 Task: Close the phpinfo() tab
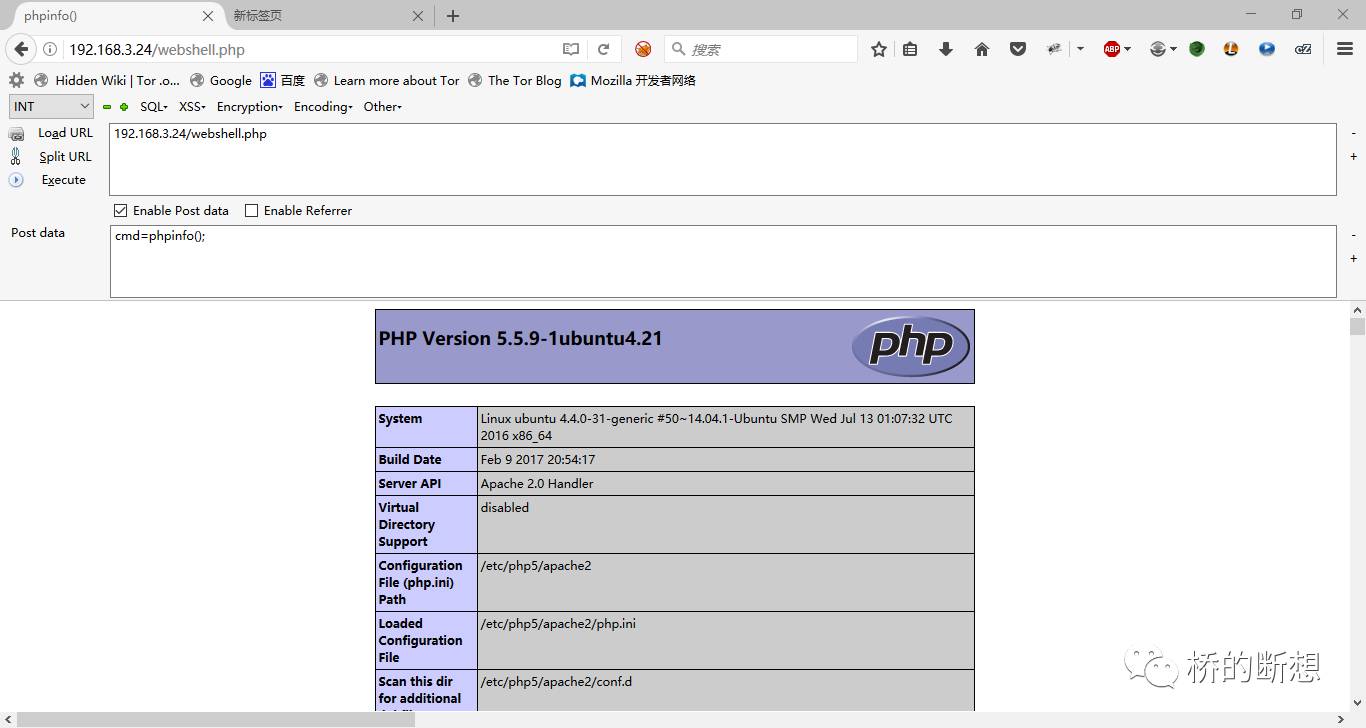(x=208, y=16)
